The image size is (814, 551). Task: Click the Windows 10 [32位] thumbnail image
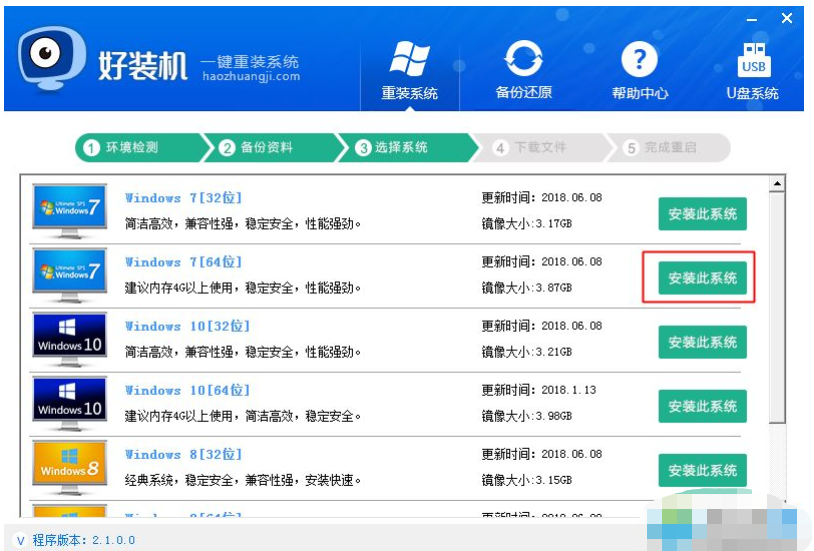click(x=70, y=339)
